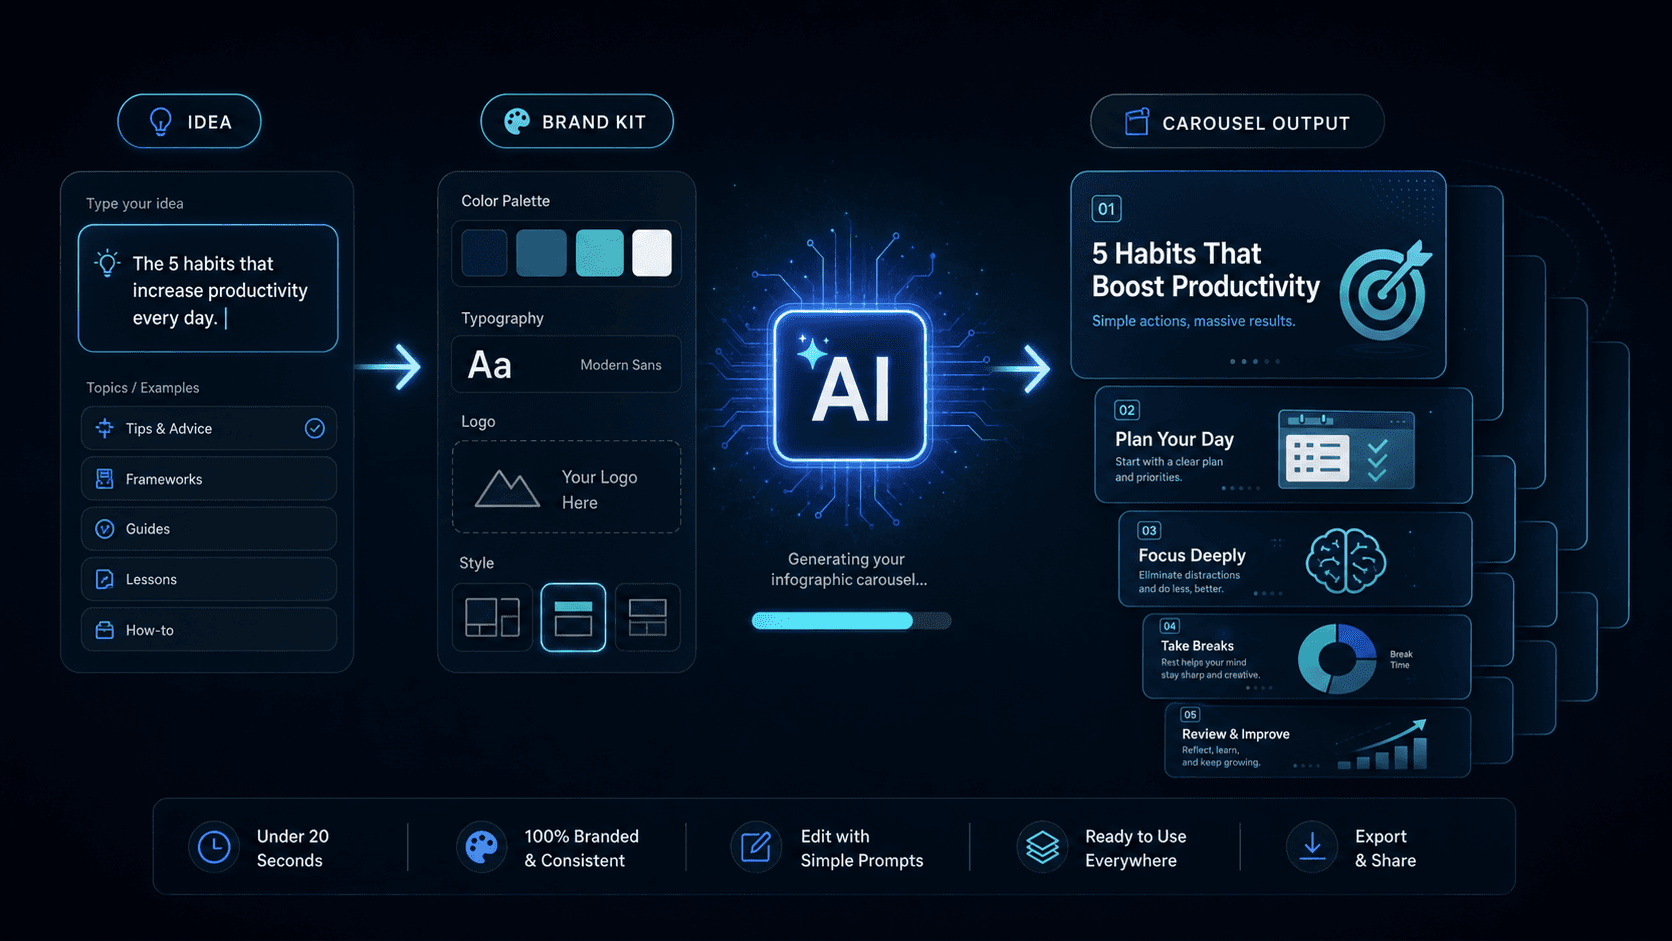The image size is (1672, 941).
Task: Open the Review & Improve slide
Action: pyautogui.click(x=1318, y=742)
